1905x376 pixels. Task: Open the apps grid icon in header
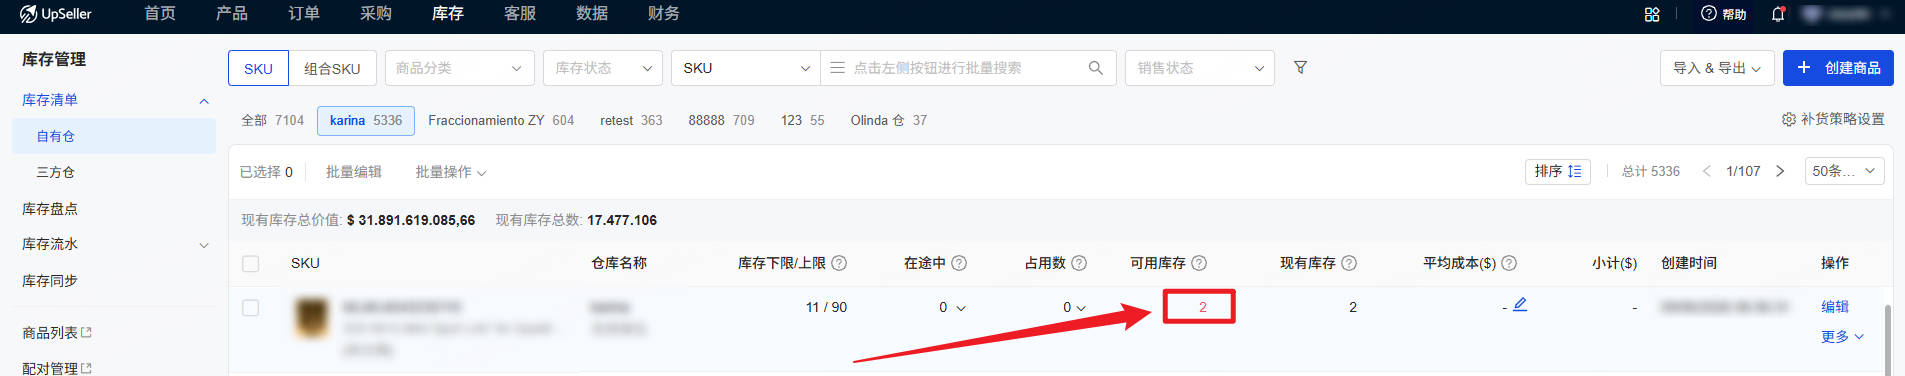pos(1652,14)
